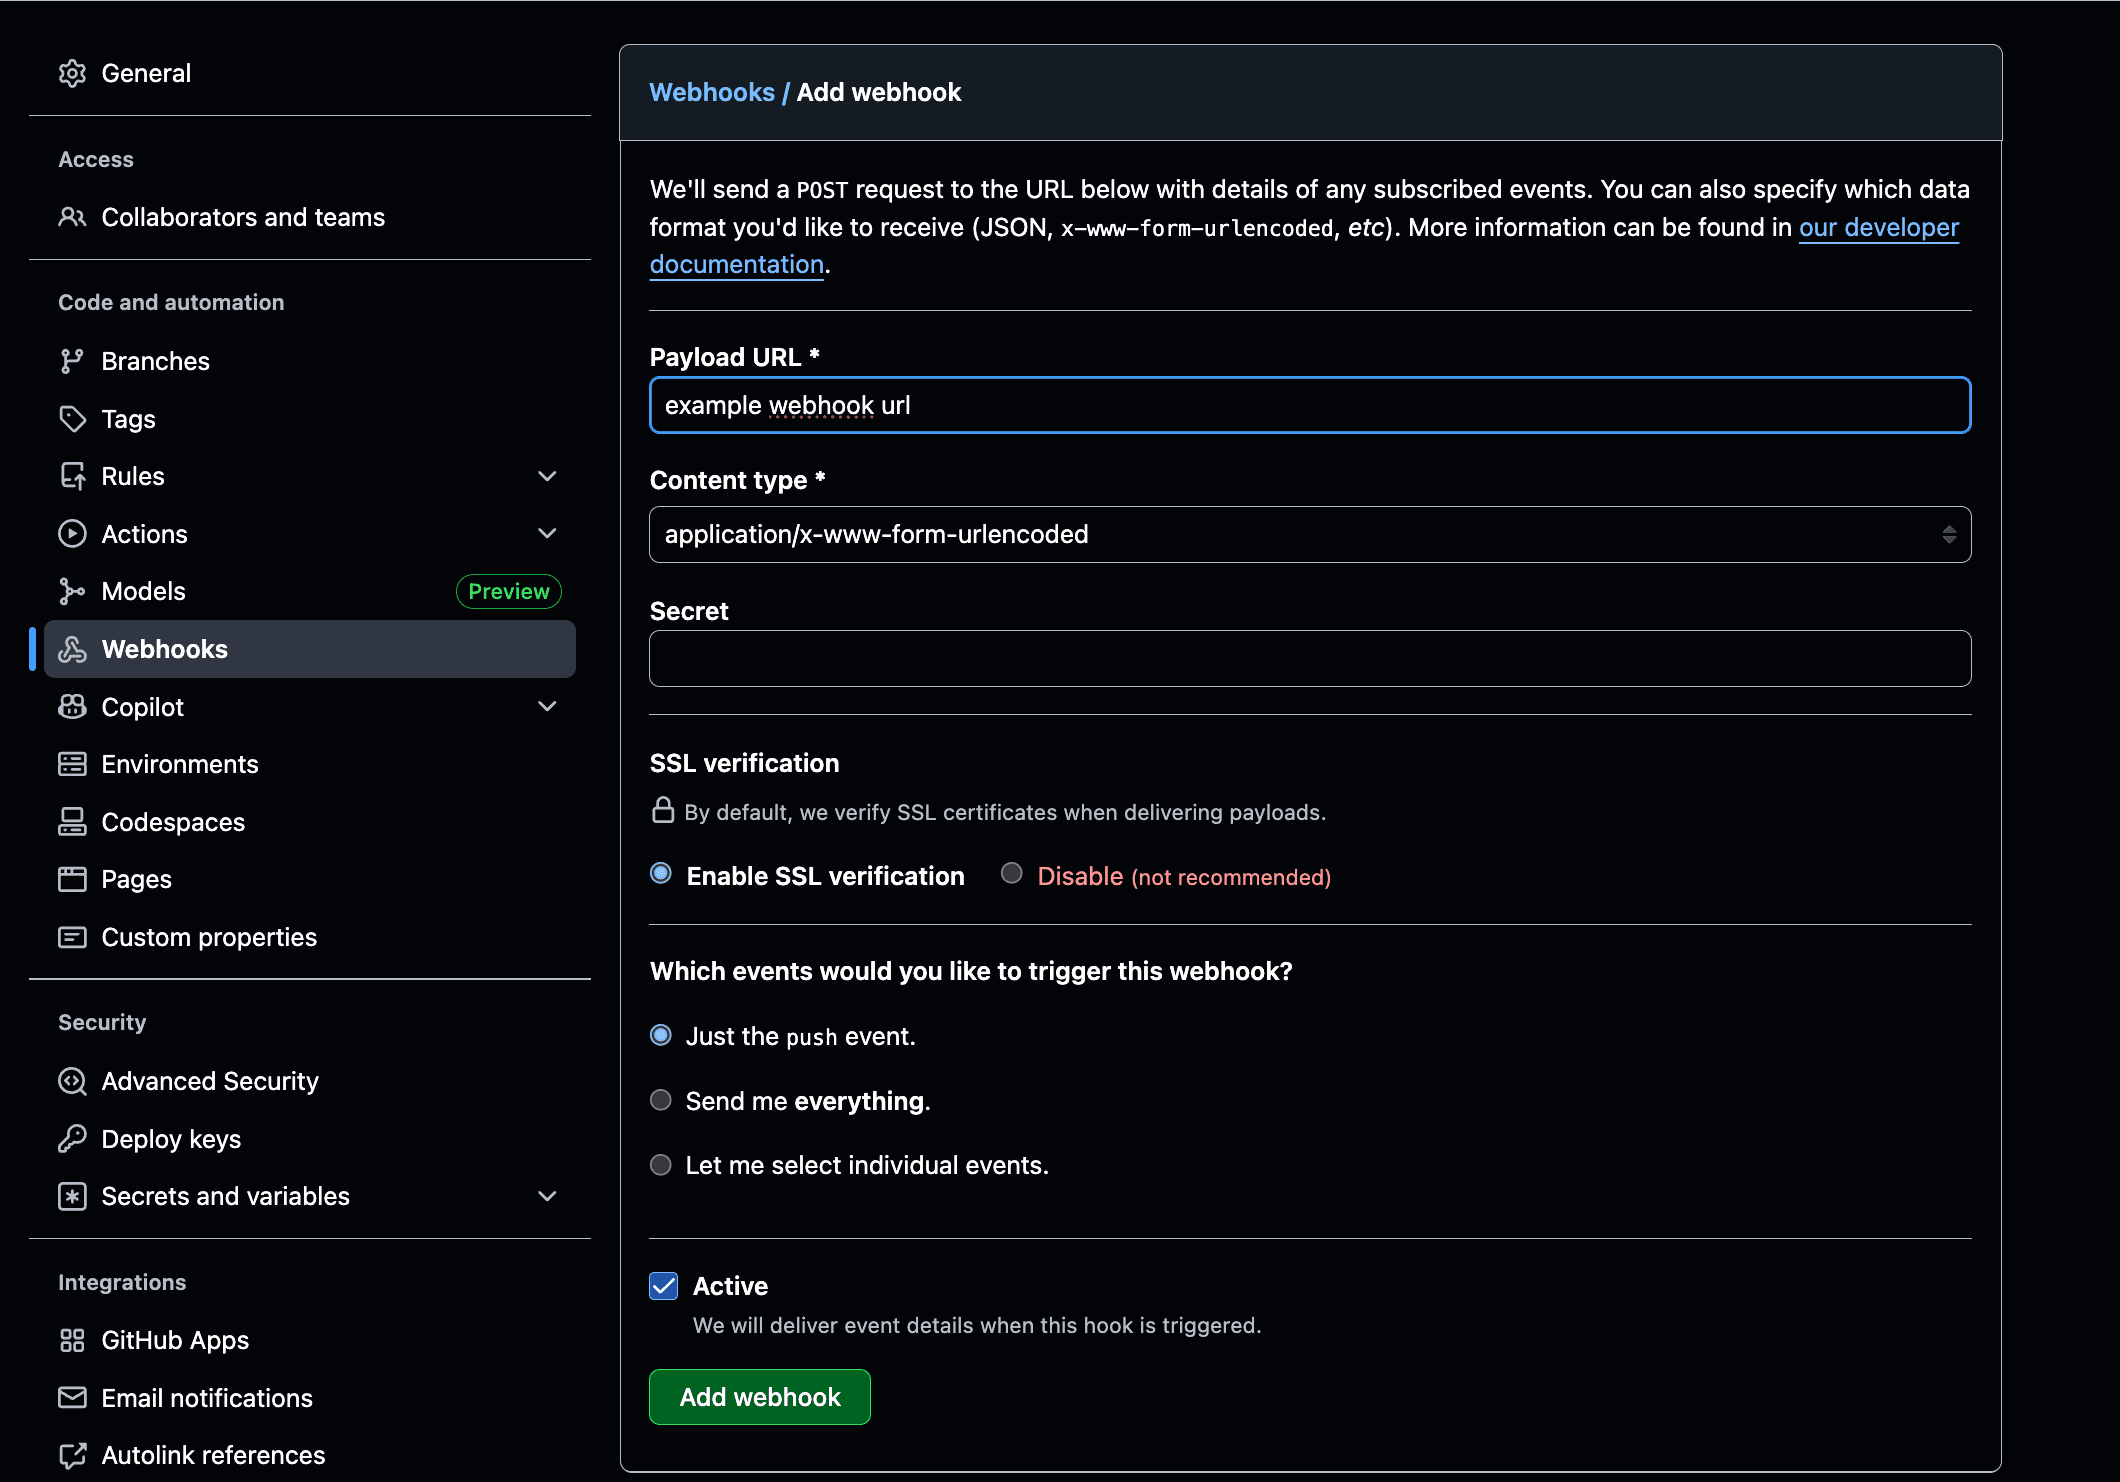Go to Advanced Security page
The image size is (2120, 1482).
point(210,1081)
